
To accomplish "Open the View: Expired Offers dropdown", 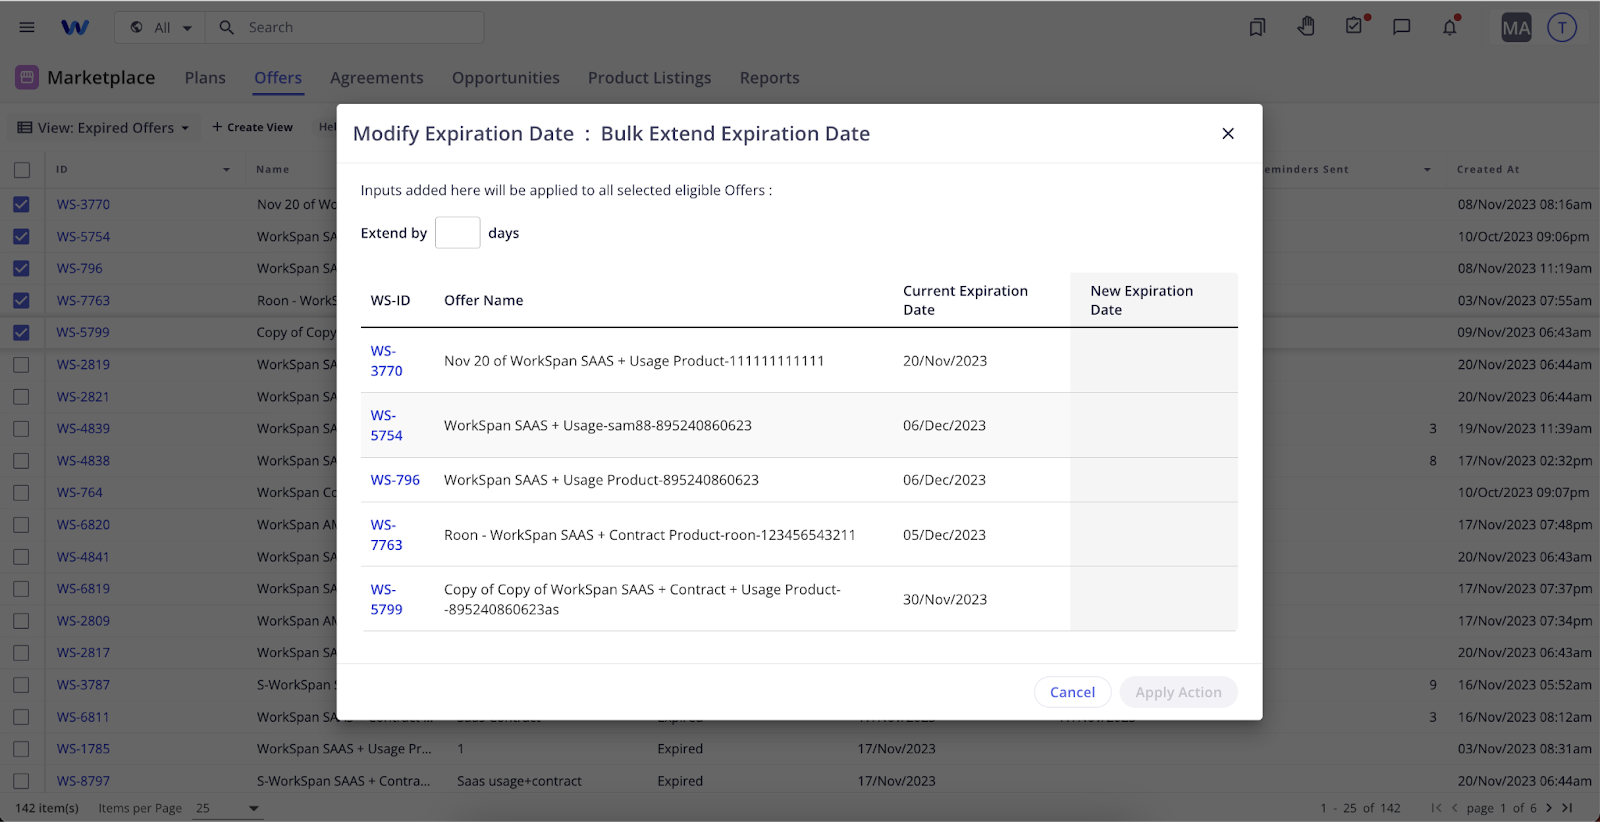I will (104, 128).
